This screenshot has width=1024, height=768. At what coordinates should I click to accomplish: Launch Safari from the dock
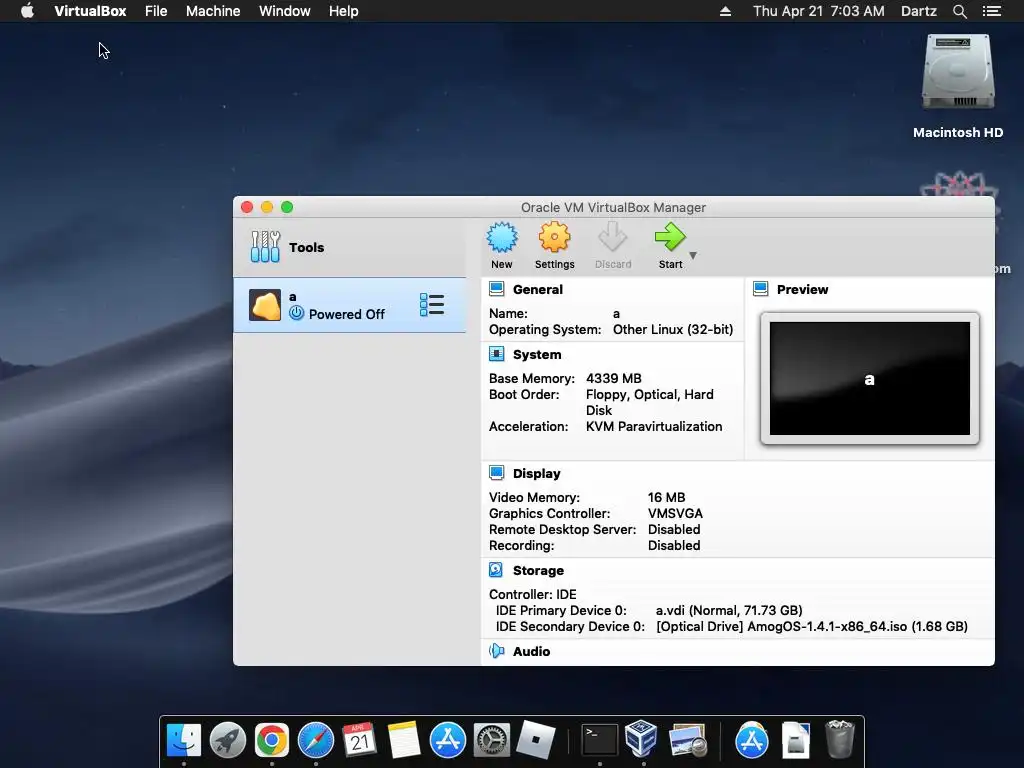315,740
